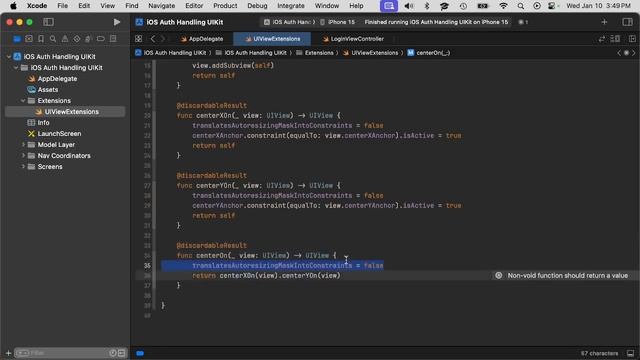This screenshot has height=360, width=640.
Task: Open the Product menu
Action: pos(225,6)
